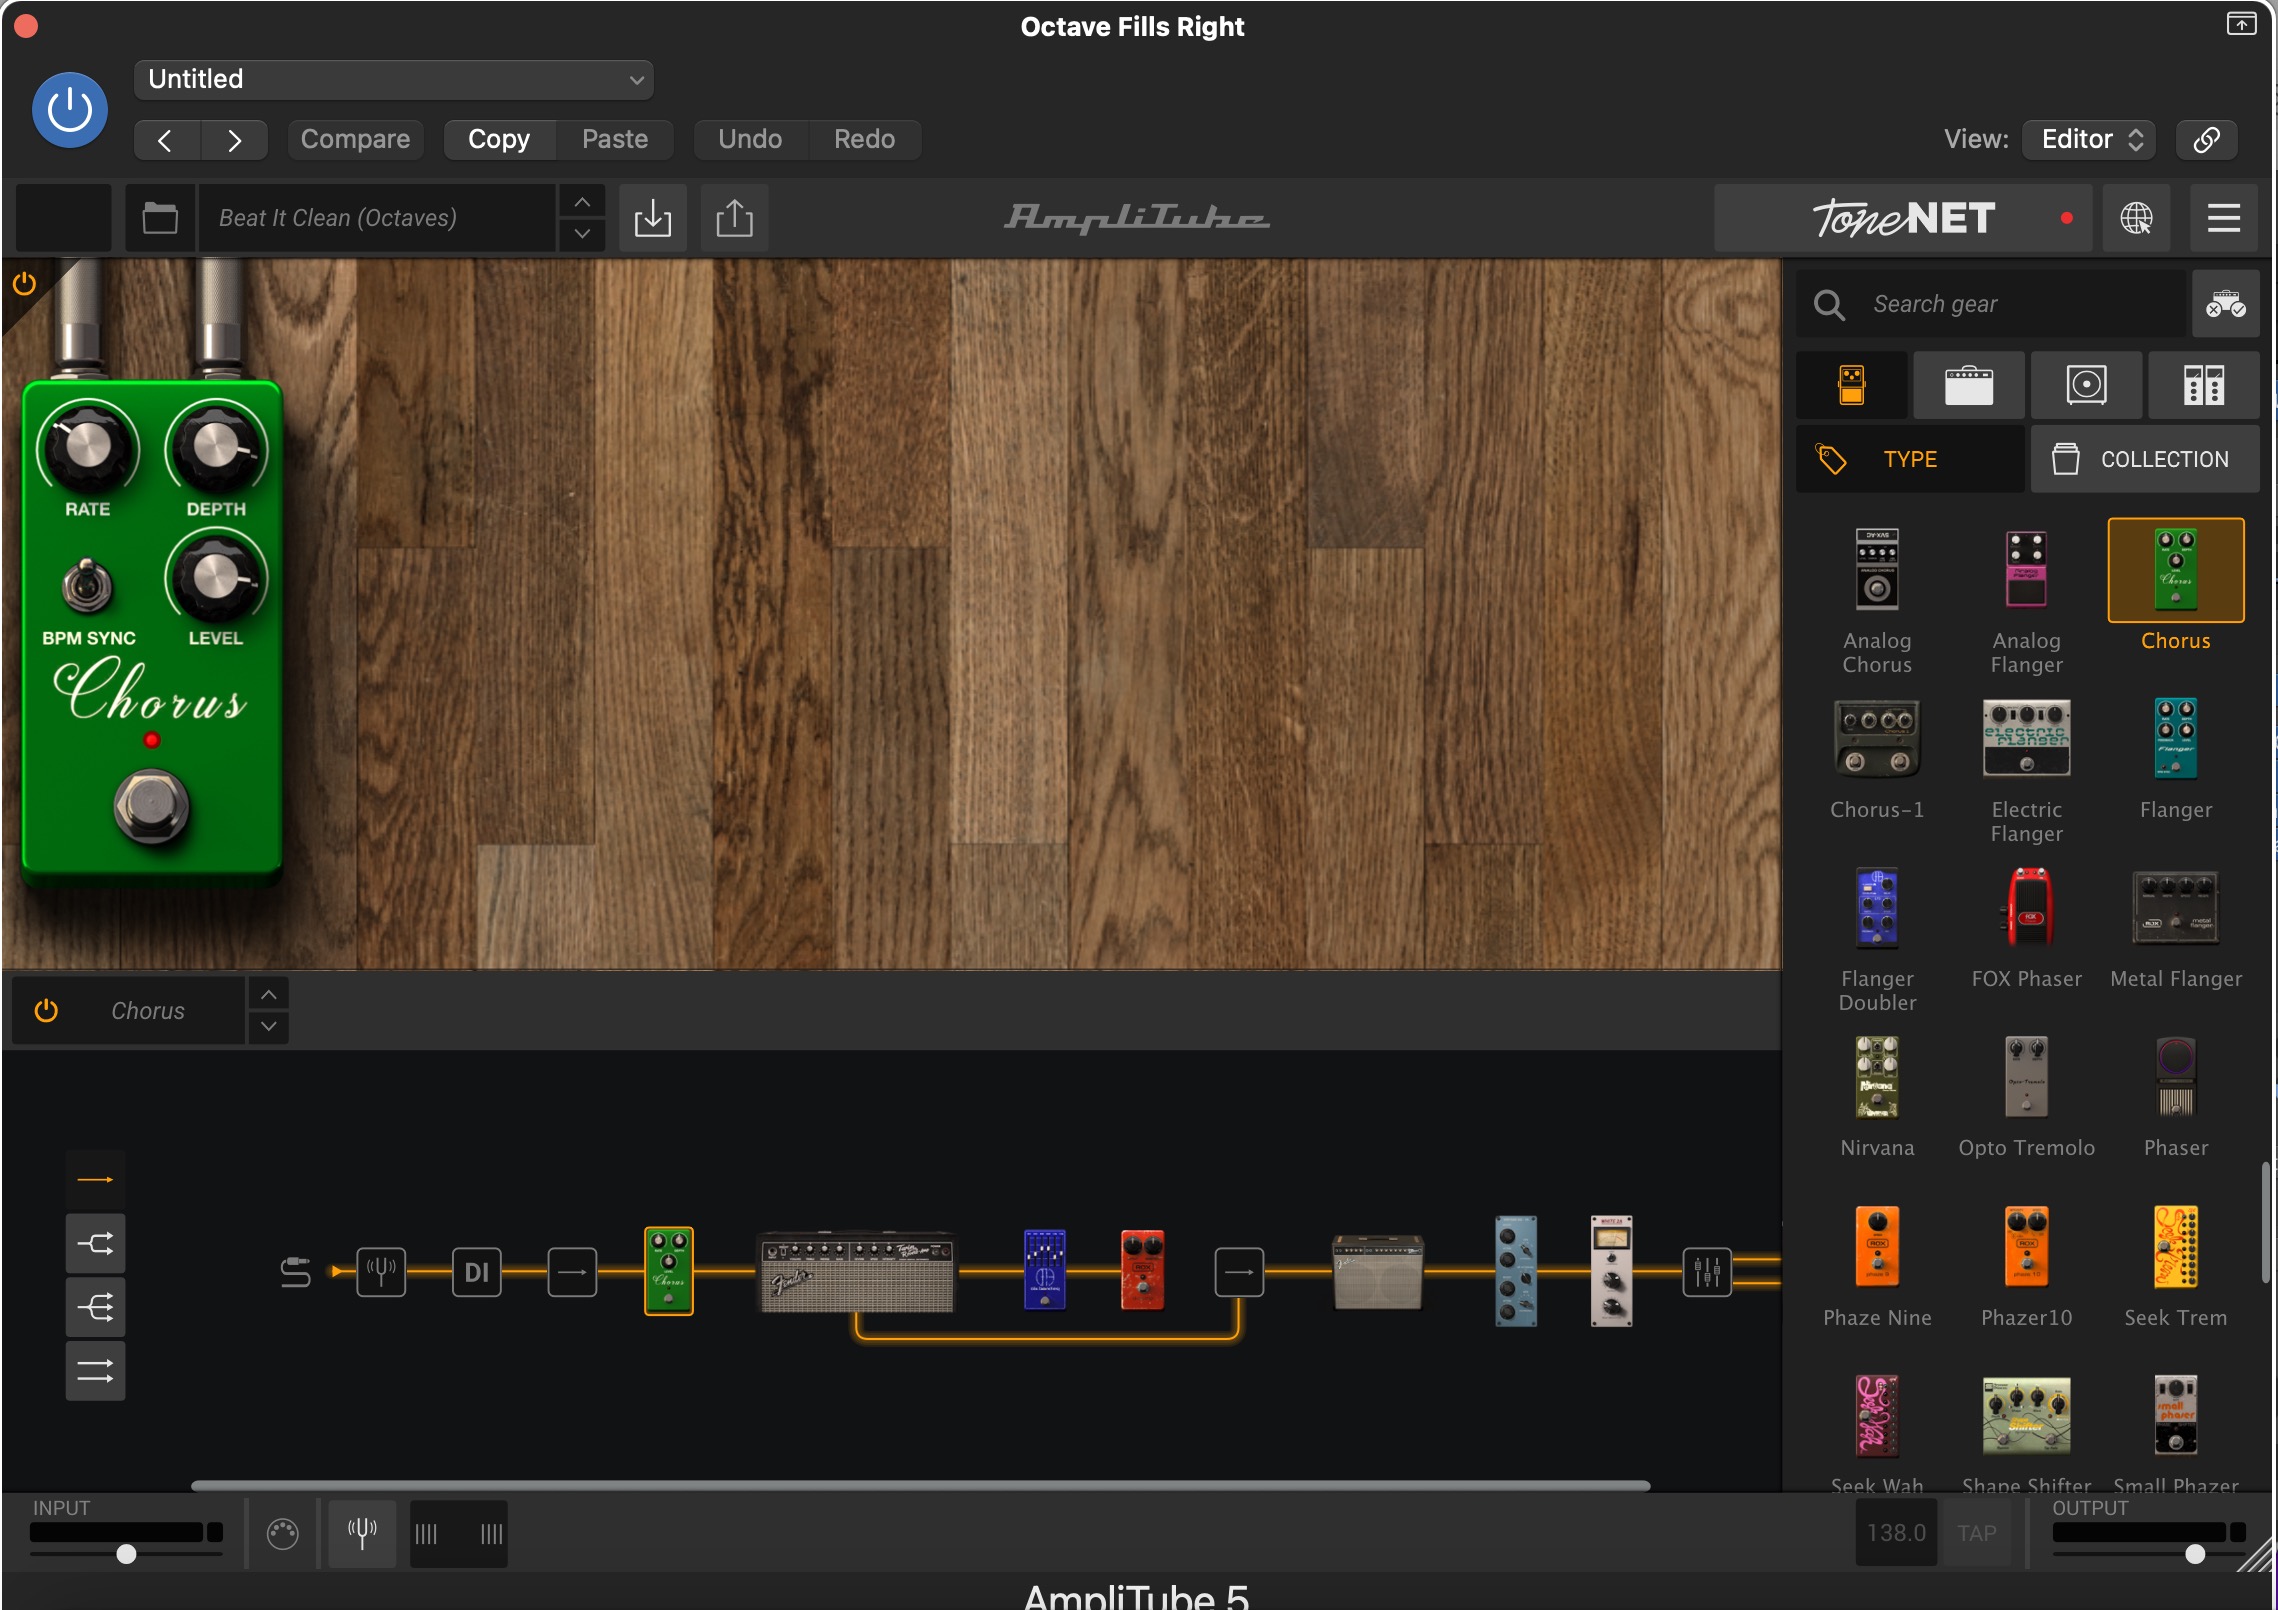Toggle the blue plugin power button
This screenshot has height=1610, width=2278.
tap(70, 110)
